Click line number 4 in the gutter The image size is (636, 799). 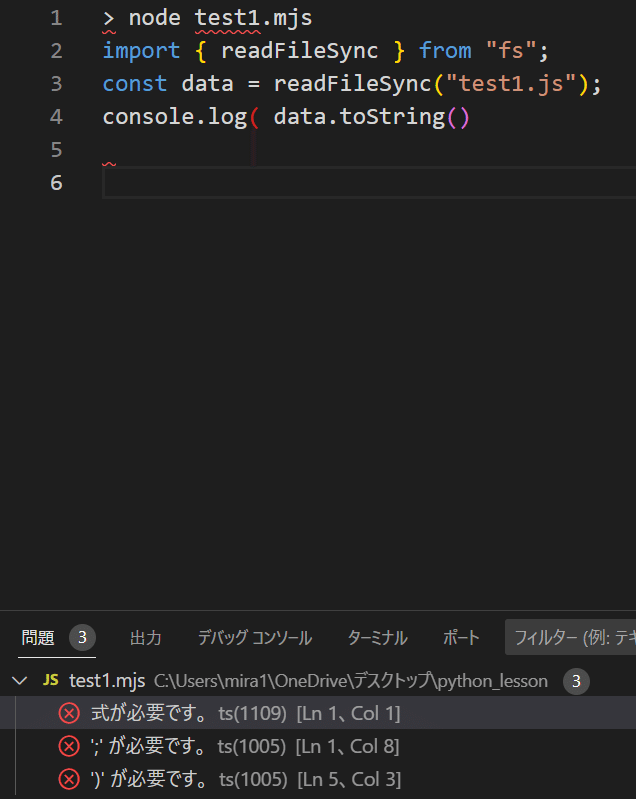click(57, 117)
